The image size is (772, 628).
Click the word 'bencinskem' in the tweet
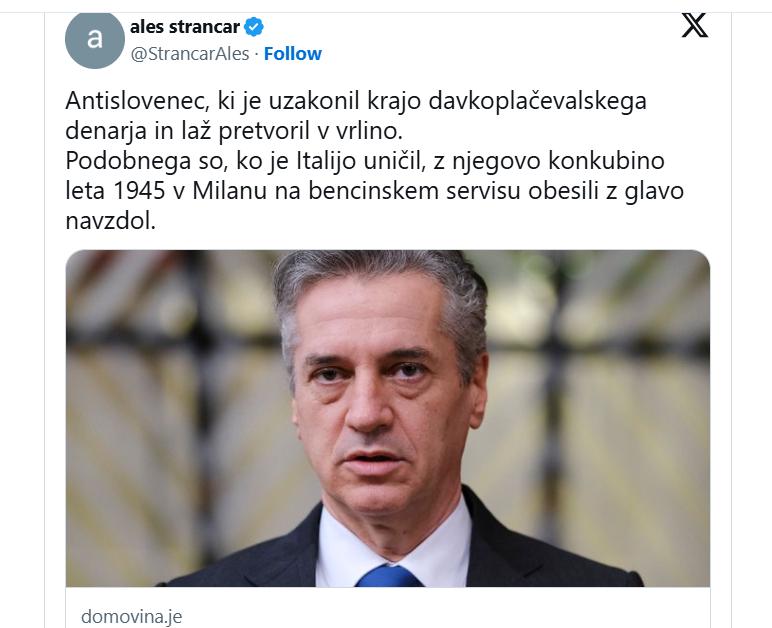[373, 191]
